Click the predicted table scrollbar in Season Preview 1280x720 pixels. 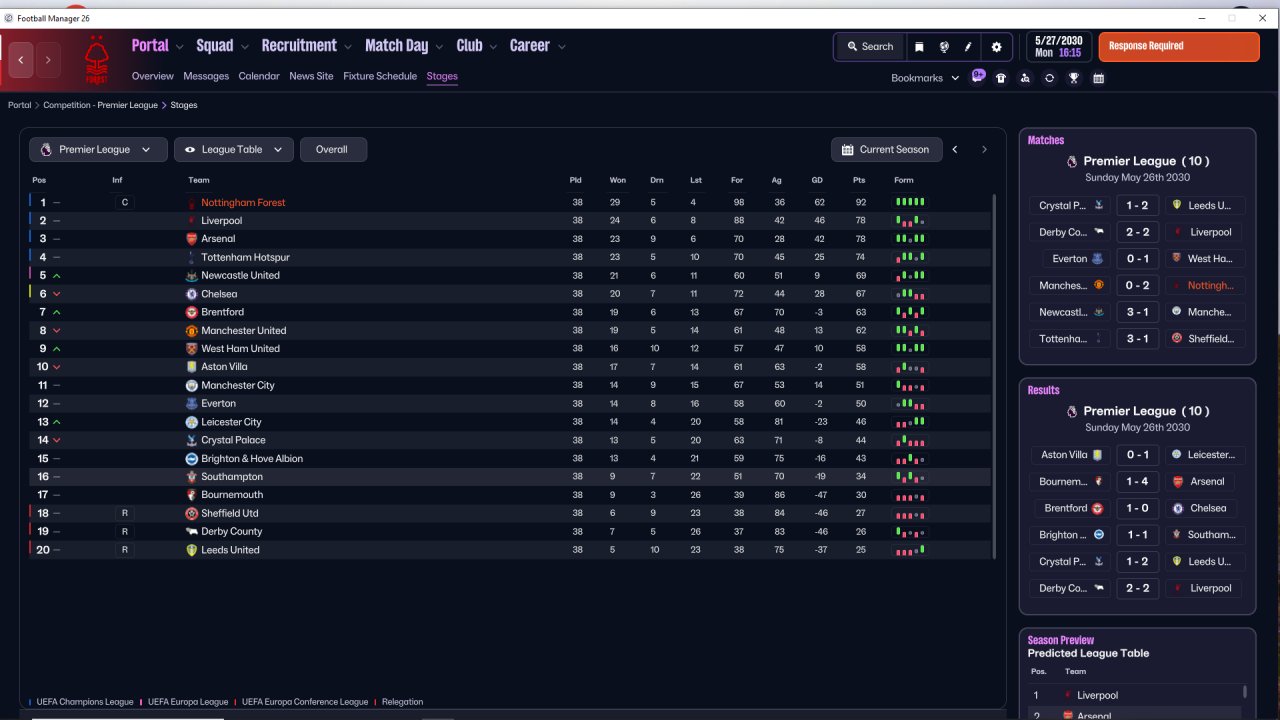1245,691
